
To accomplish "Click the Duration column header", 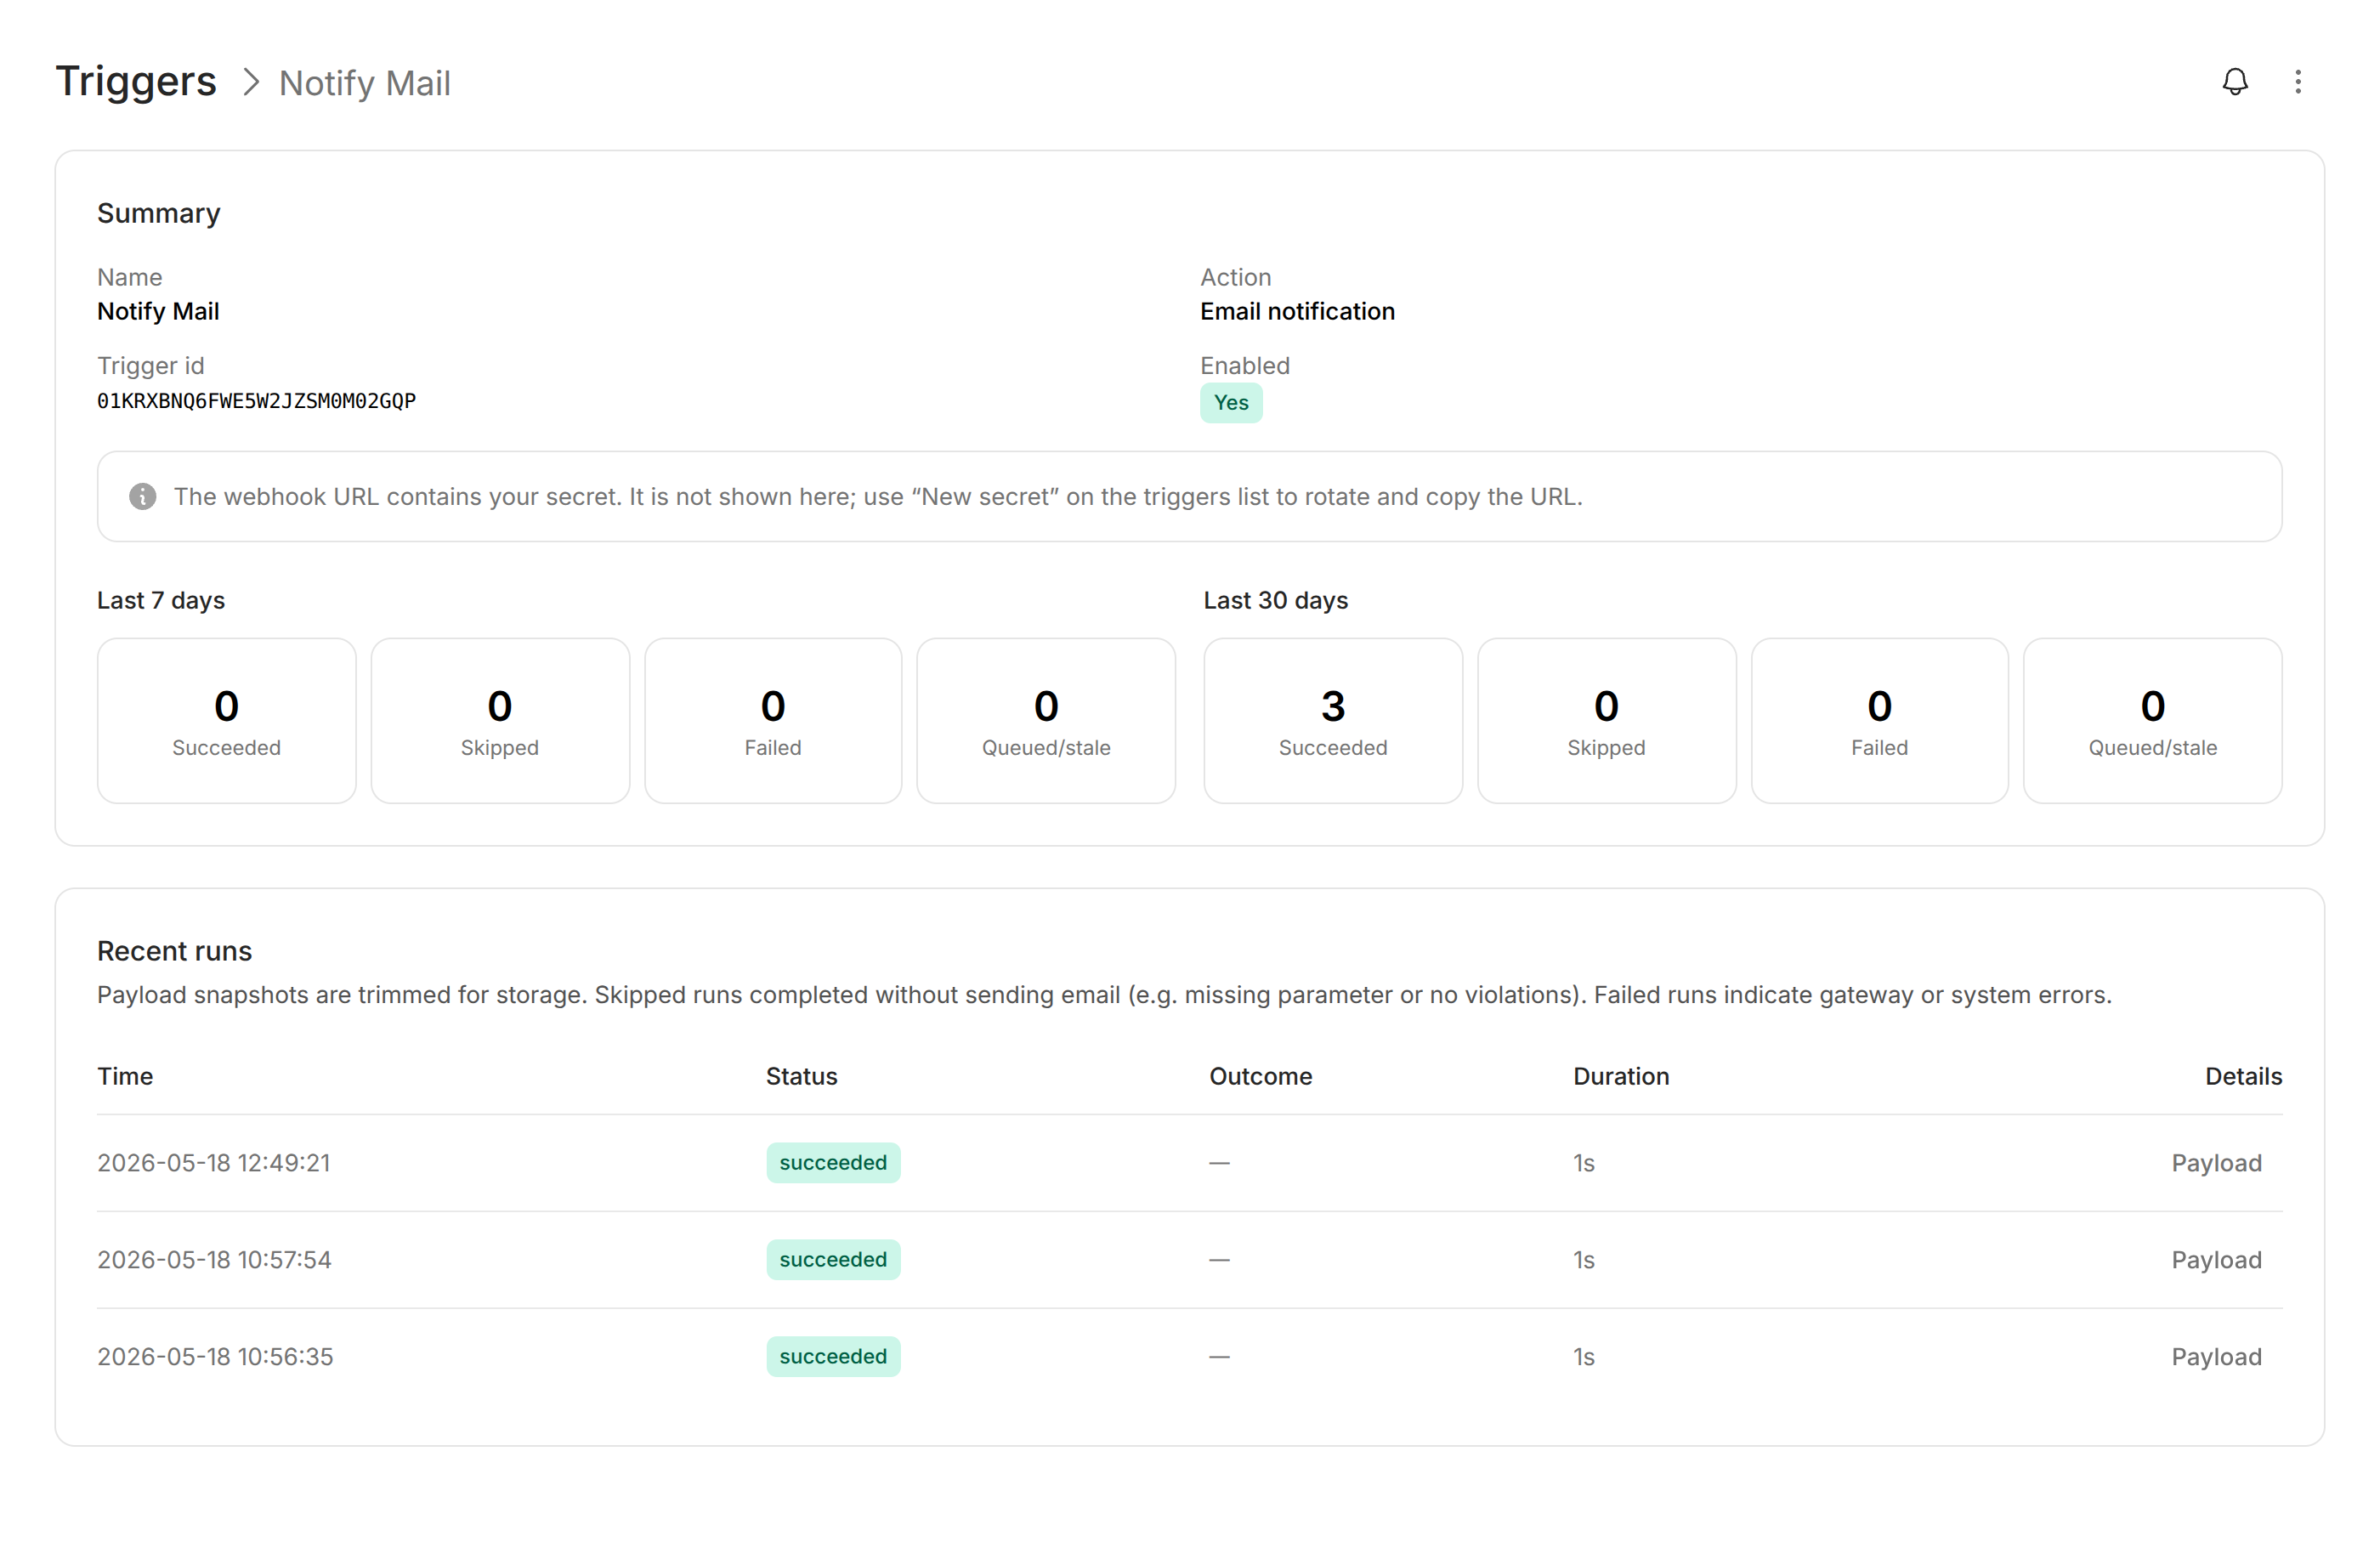I will (x=1621, y=1076).
